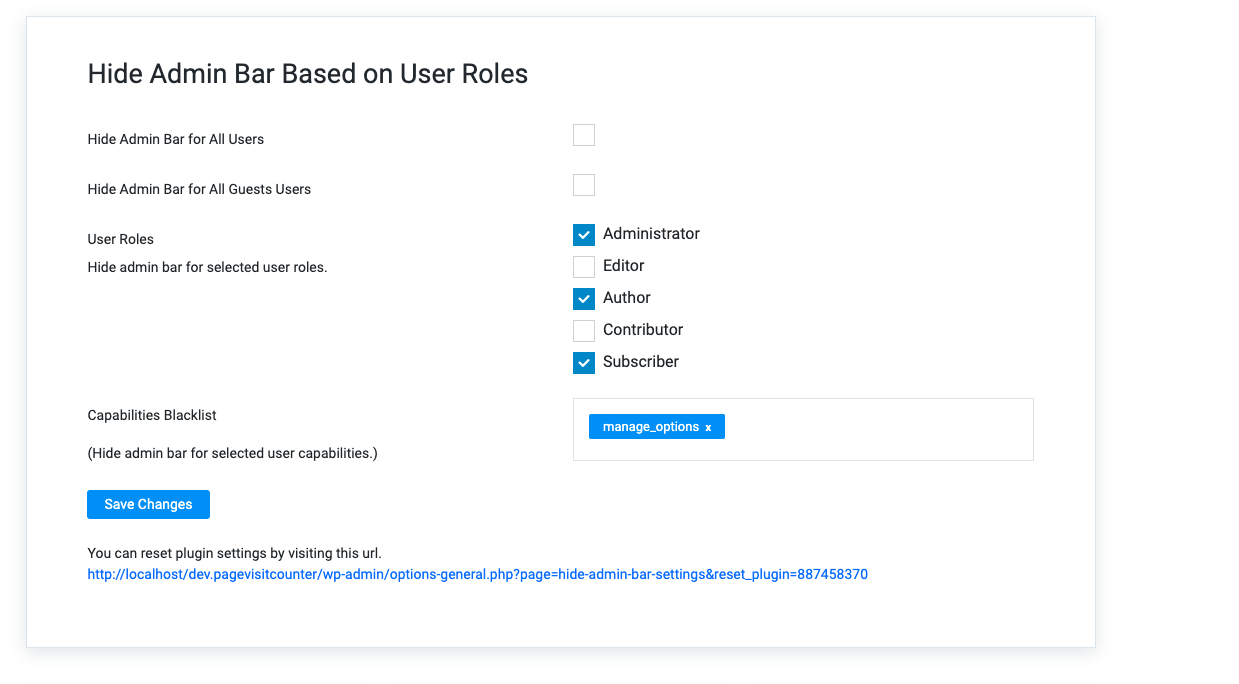The image size is (1239, 684).
Task: Click inside the Capabilities Blacklist field
Action: 803,430
